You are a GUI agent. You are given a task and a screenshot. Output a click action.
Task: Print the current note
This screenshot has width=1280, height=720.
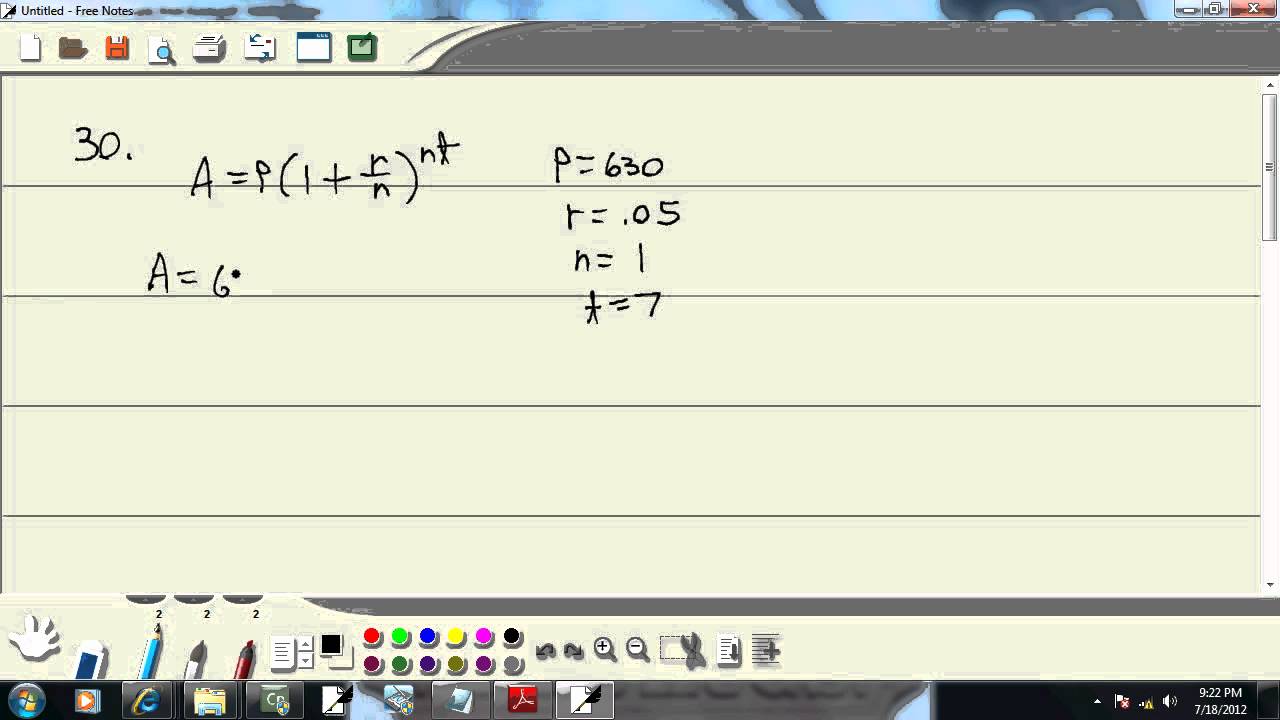point(209,48)
